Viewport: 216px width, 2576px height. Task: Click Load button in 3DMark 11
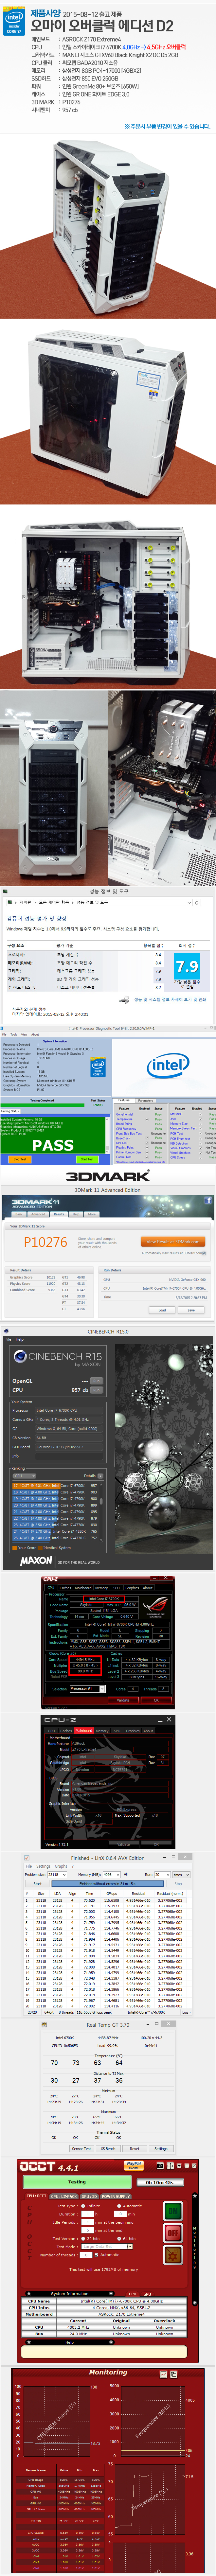[x=162, y=1310]
